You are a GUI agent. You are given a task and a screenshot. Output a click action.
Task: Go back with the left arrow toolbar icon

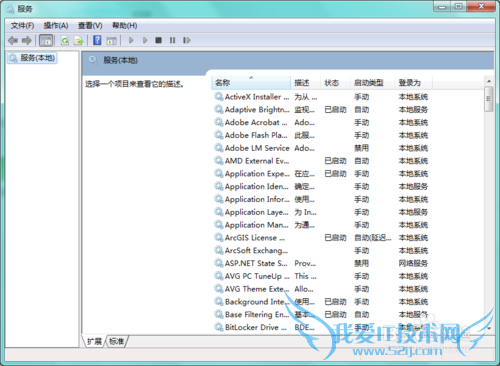click(x=13, y=40)
